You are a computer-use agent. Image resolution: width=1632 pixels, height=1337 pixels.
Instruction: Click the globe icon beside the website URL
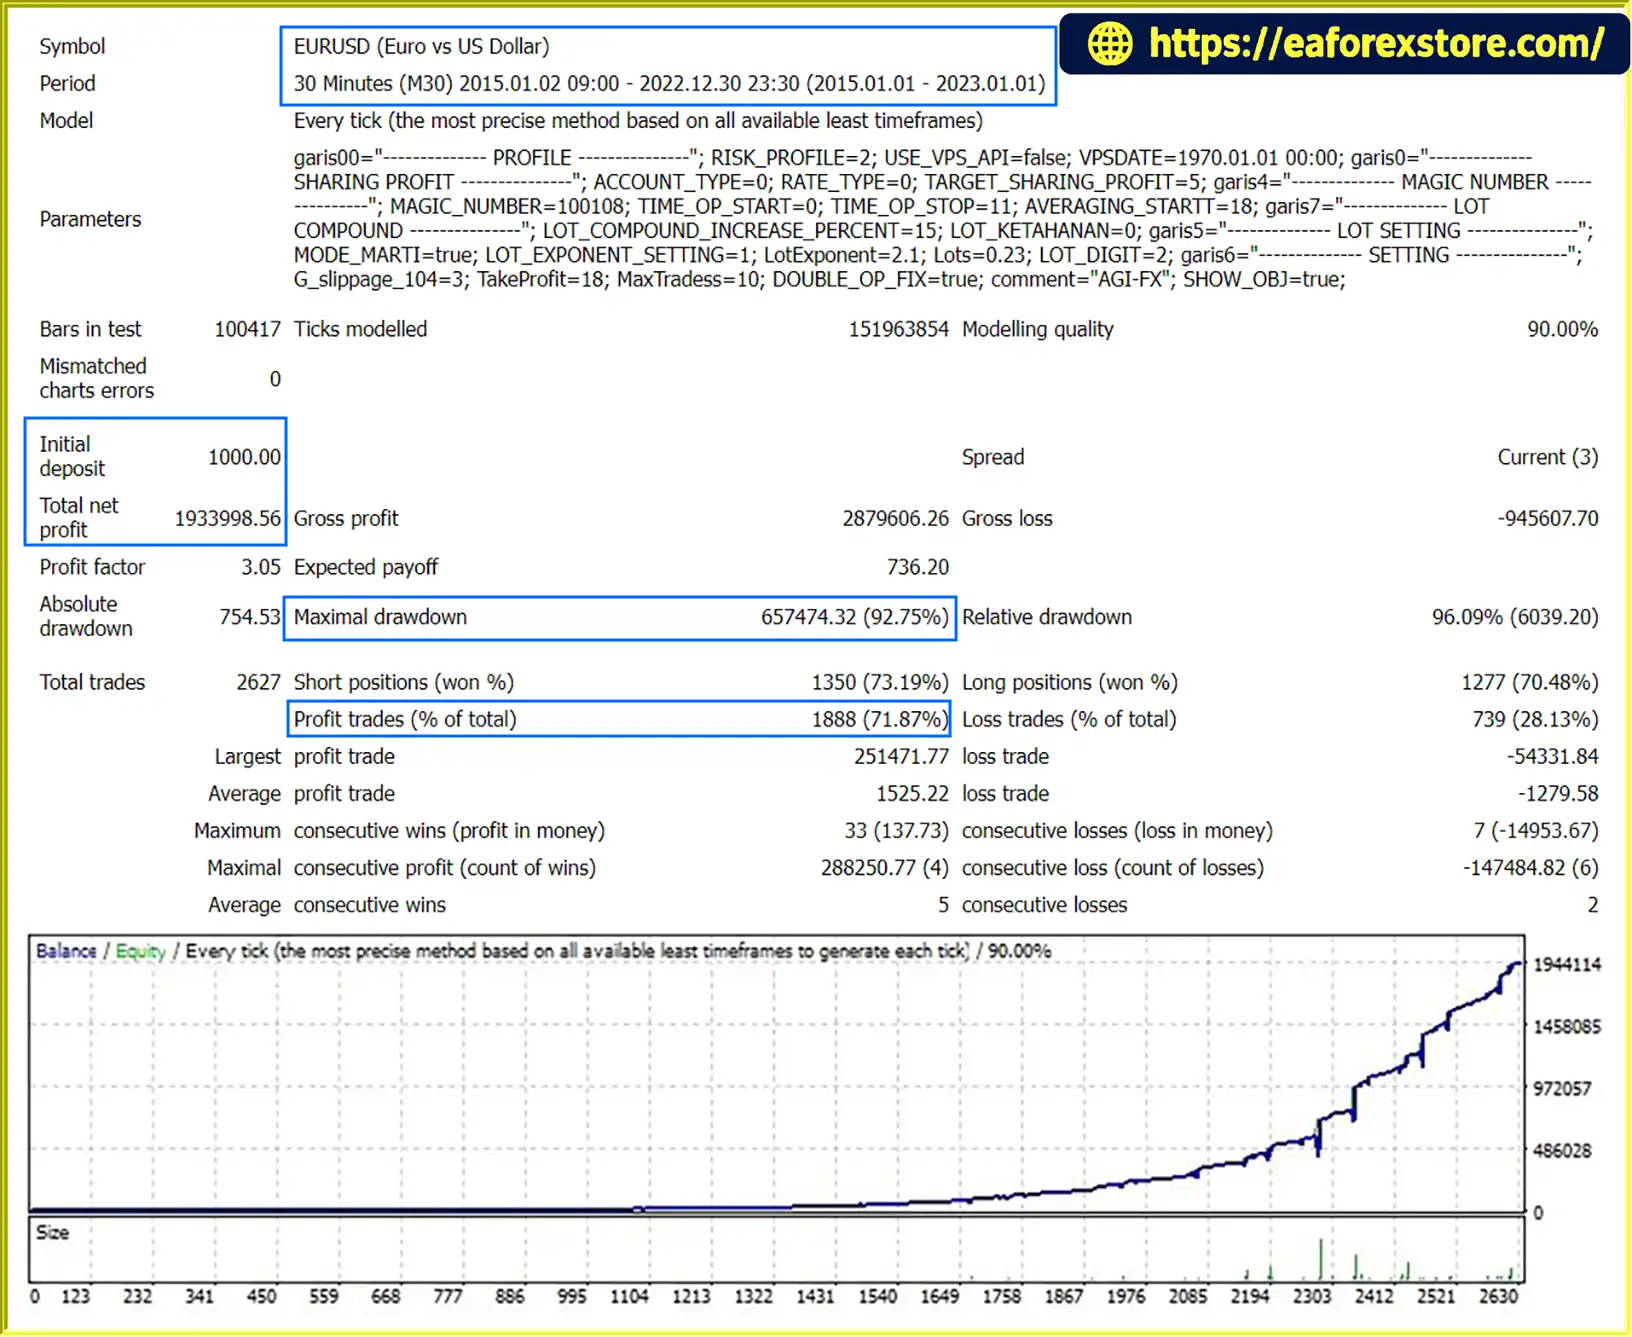coord(1110,44)
